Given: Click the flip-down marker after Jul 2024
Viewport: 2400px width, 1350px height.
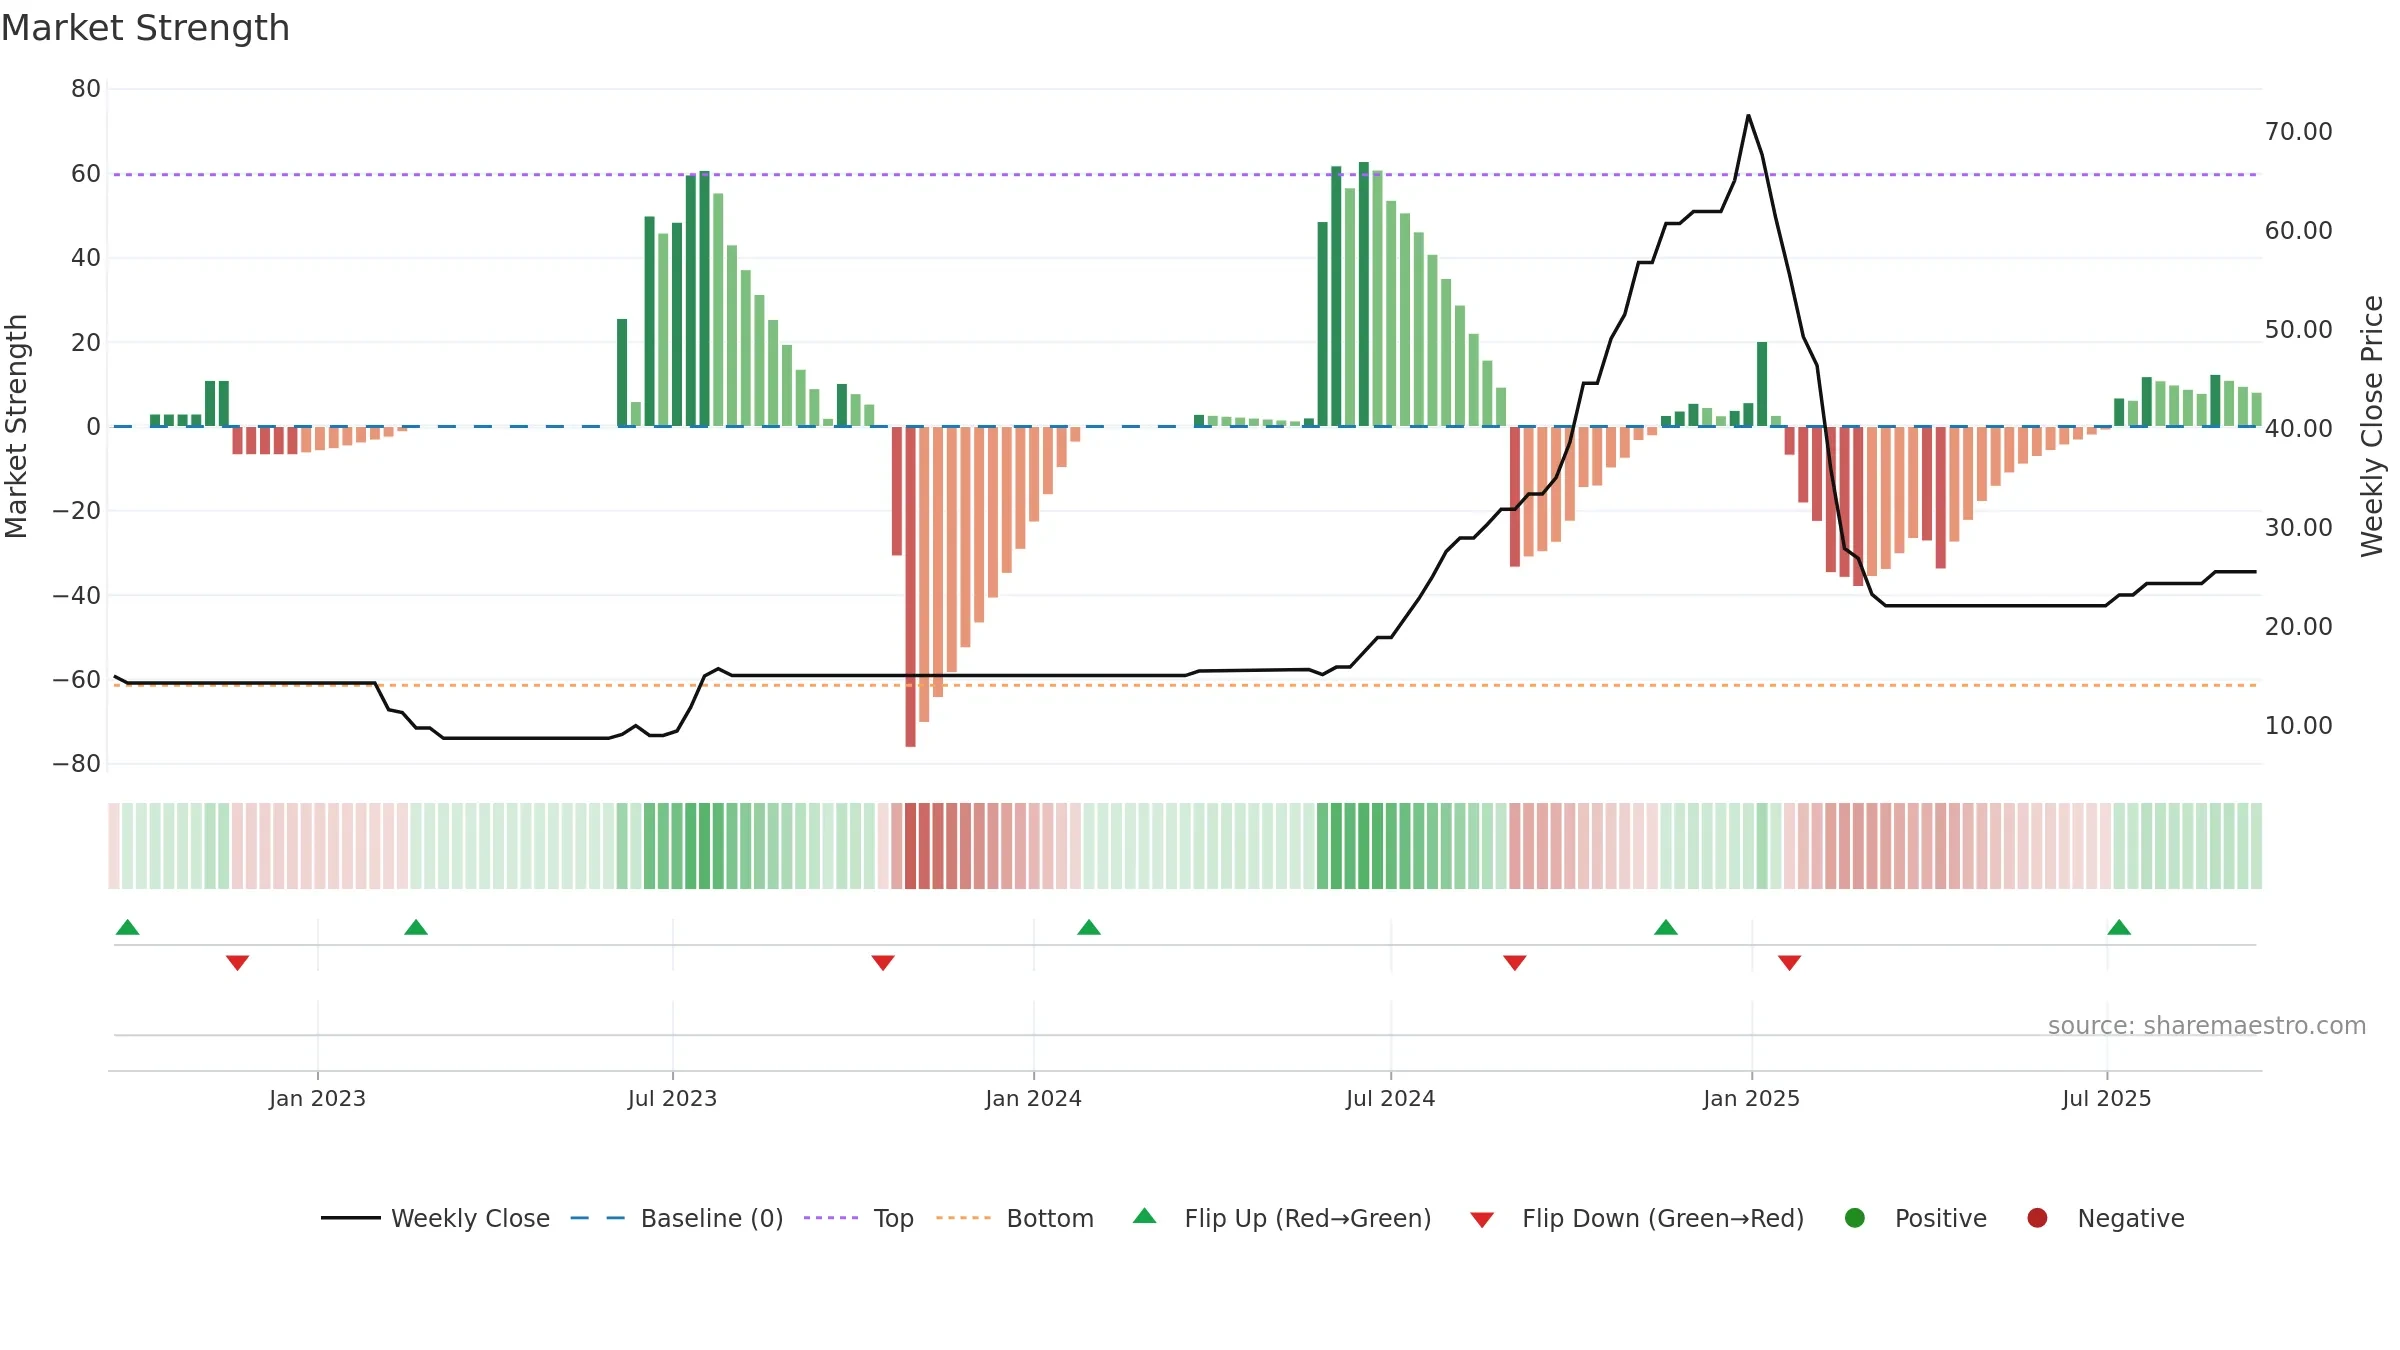Looking at the screenshot, I should tap(1515, 962).
